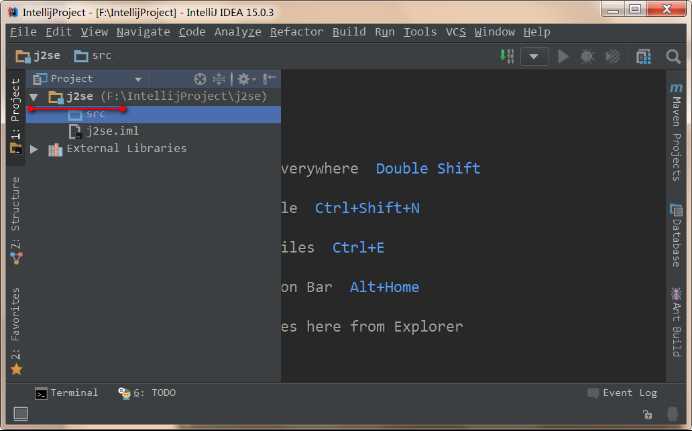This screenshot has height=431, width=692.
Task: Select External Libraries tree row
Action: point(154,148)
